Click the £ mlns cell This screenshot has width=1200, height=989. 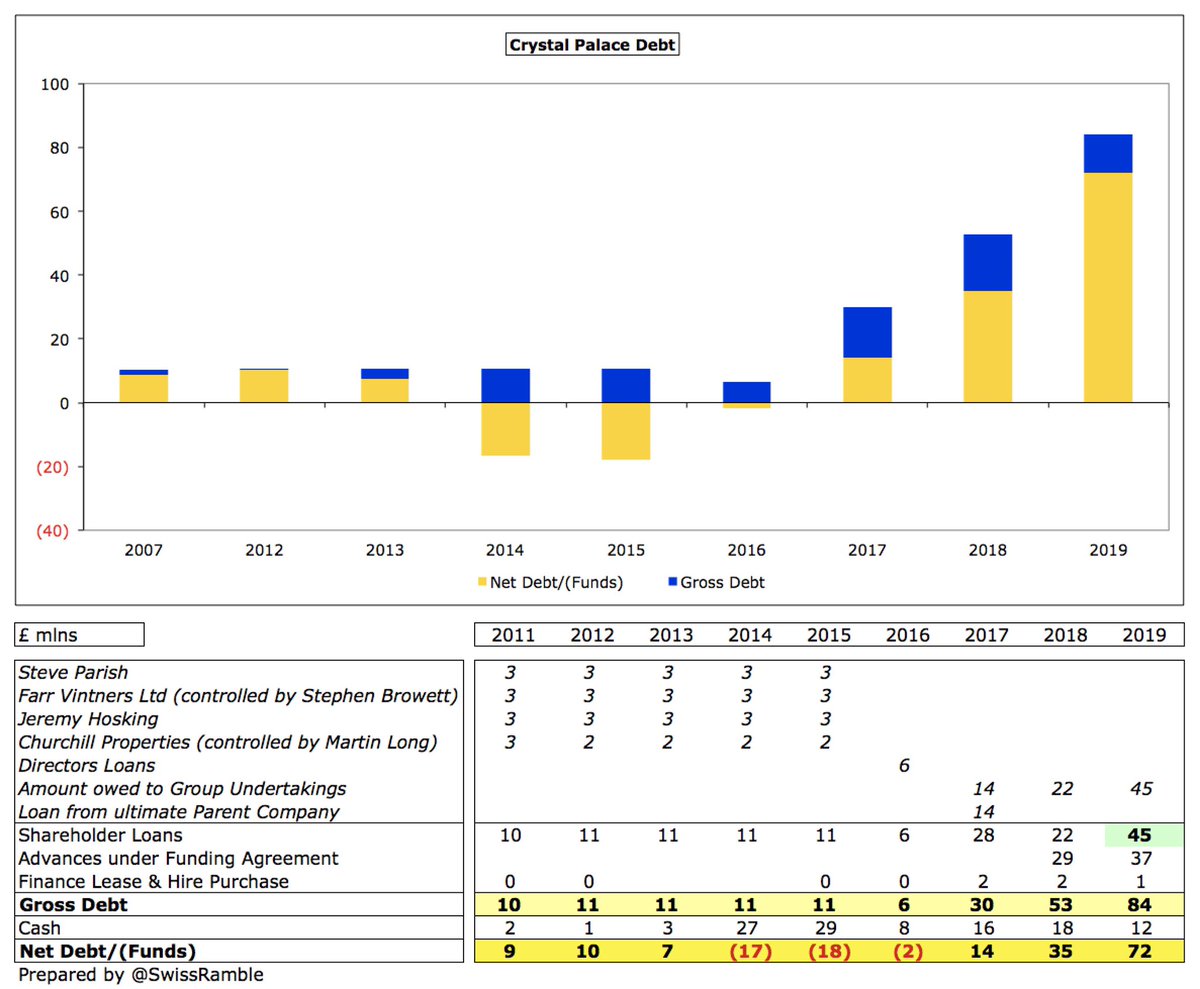(80, 634)
